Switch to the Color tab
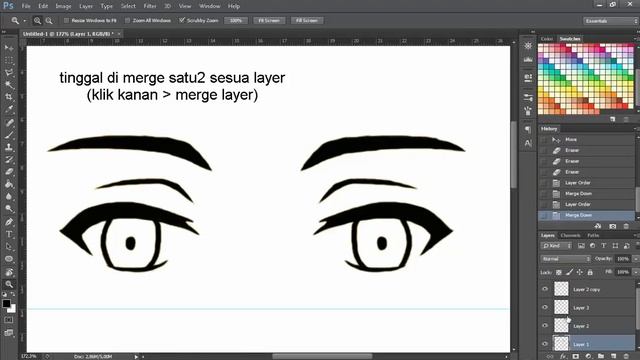Screen dimensions: 640x360 [x=547, y=39]
